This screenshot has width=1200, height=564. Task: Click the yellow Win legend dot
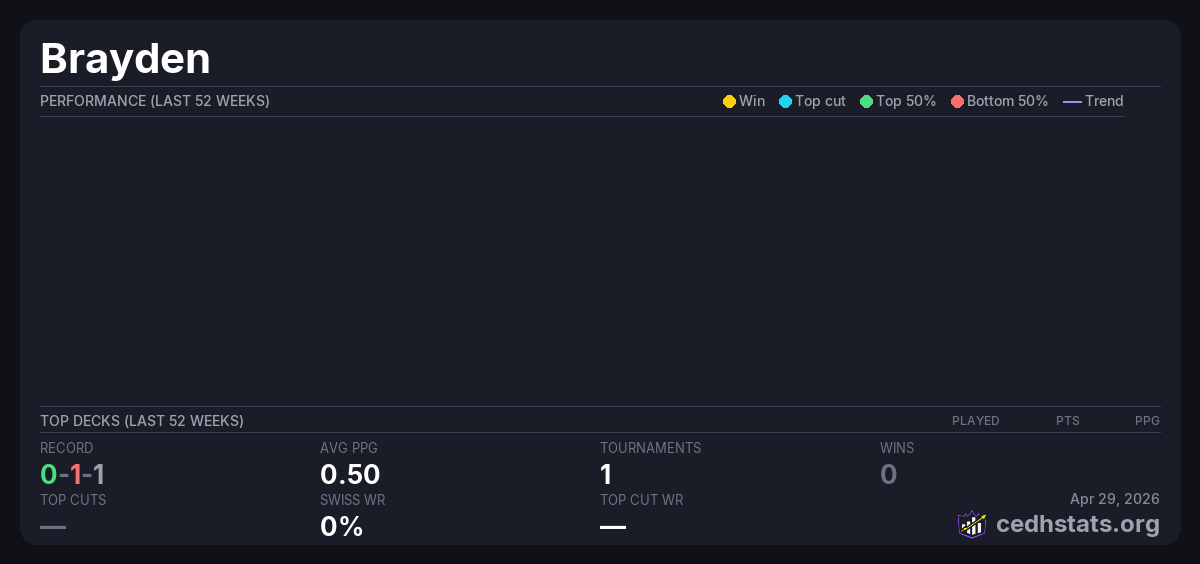729,102
